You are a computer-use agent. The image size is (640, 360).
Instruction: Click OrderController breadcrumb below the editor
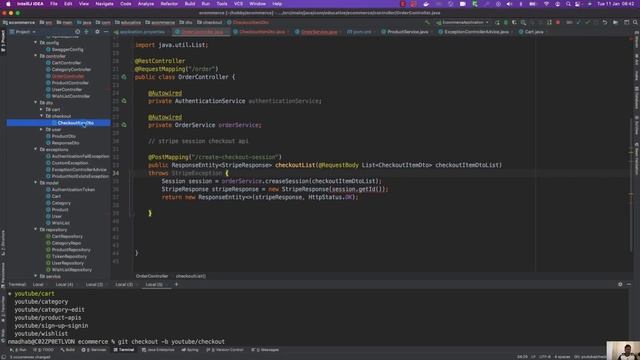coord(152,276)
